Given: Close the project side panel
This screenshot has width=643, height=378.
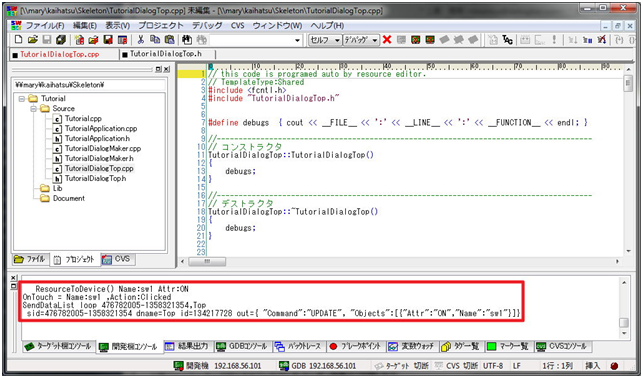Looking at the screenshot, I should [166, 70].
